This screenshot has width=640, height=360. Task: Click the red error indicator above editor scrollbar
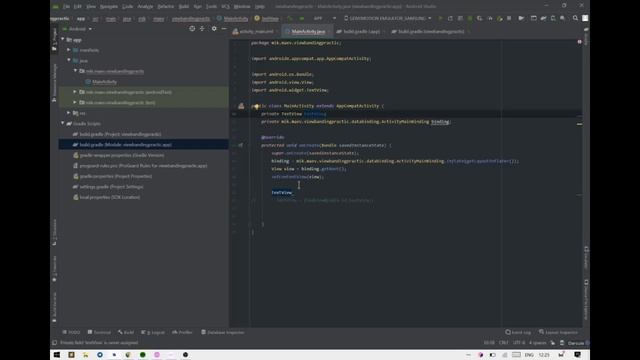(x=579, y=42)
